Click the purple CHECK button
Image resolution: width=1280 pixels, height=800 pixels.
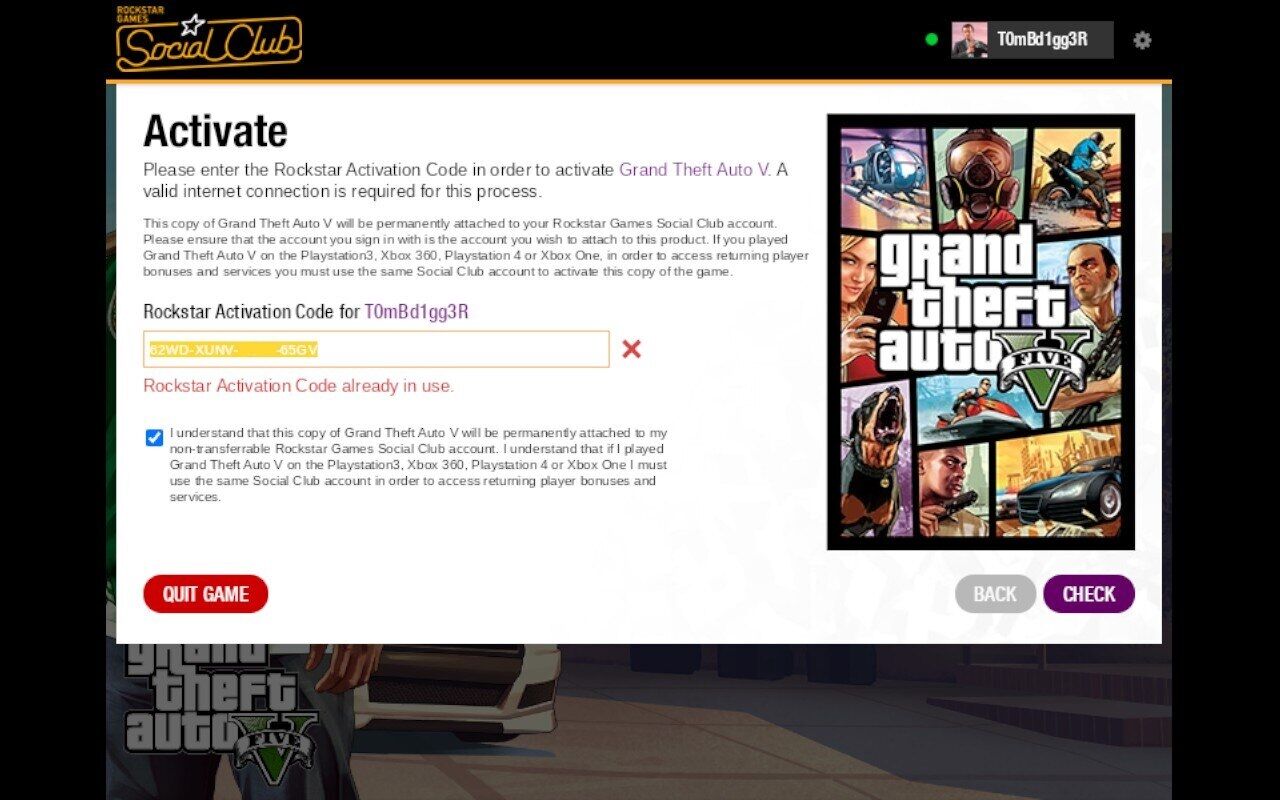[x=1089, y=594]
